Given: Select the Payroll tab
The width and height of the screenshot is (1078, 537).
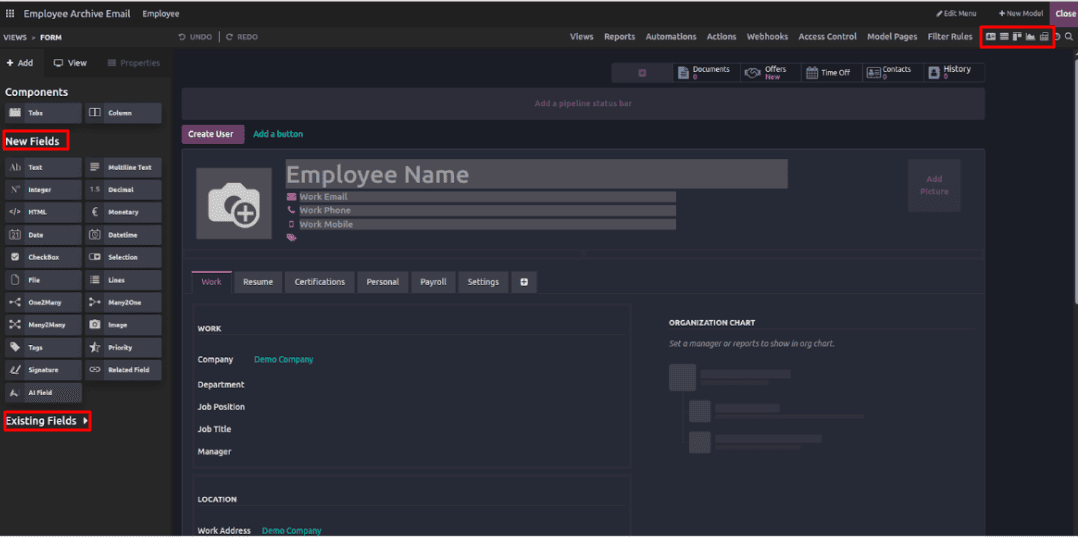Looking at the screenshot, I should (x=433, y=282).
